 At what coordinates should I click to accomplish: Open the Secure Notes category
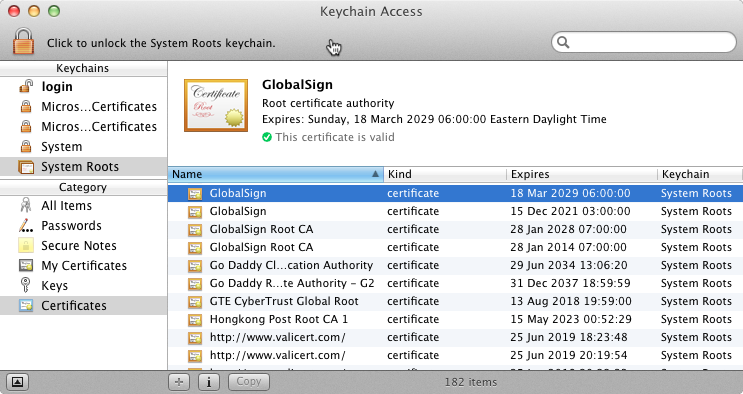tap(83, 246)
